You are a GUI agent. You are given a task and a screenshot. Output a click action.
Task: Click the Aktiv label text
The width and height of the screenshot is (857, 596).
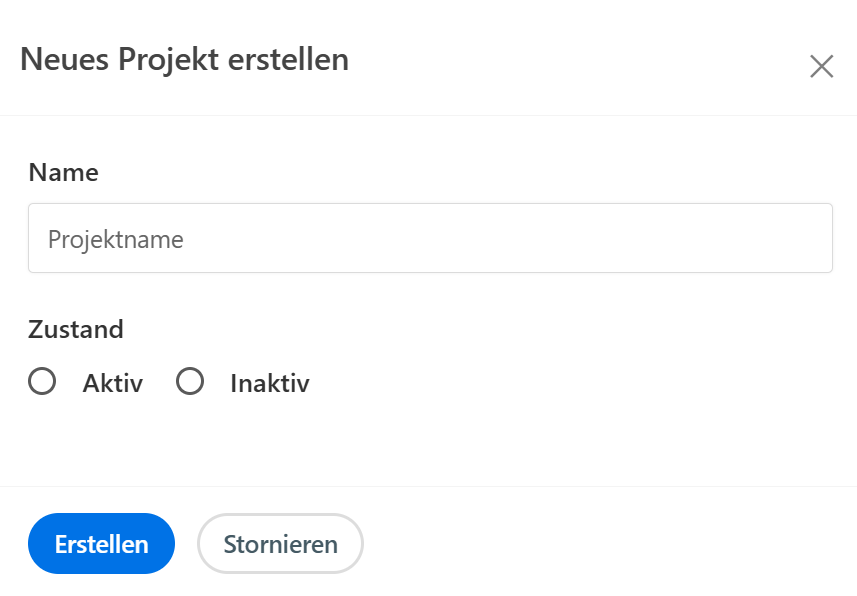tap(112, 383)
